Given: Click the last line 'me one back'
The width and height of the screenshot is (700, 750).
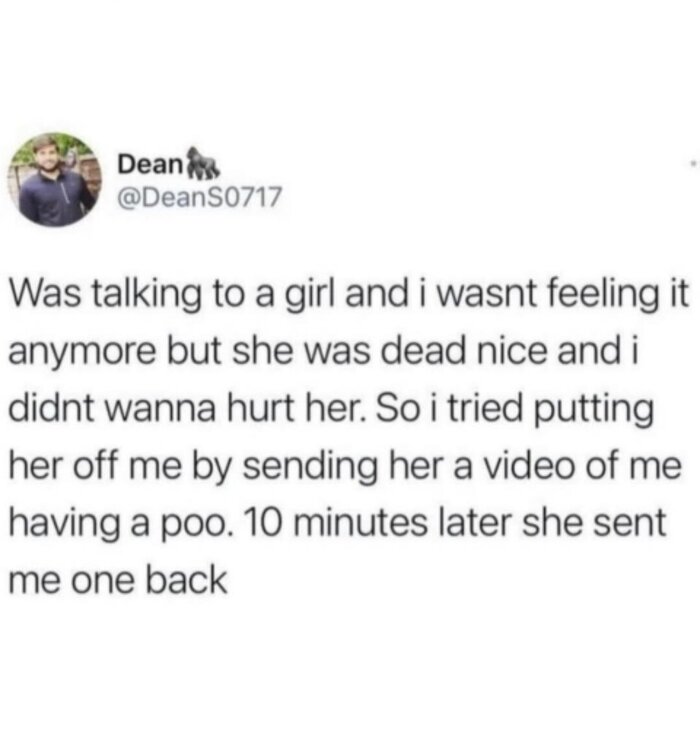Looking at the screenshot, I should tap(118, 580).
